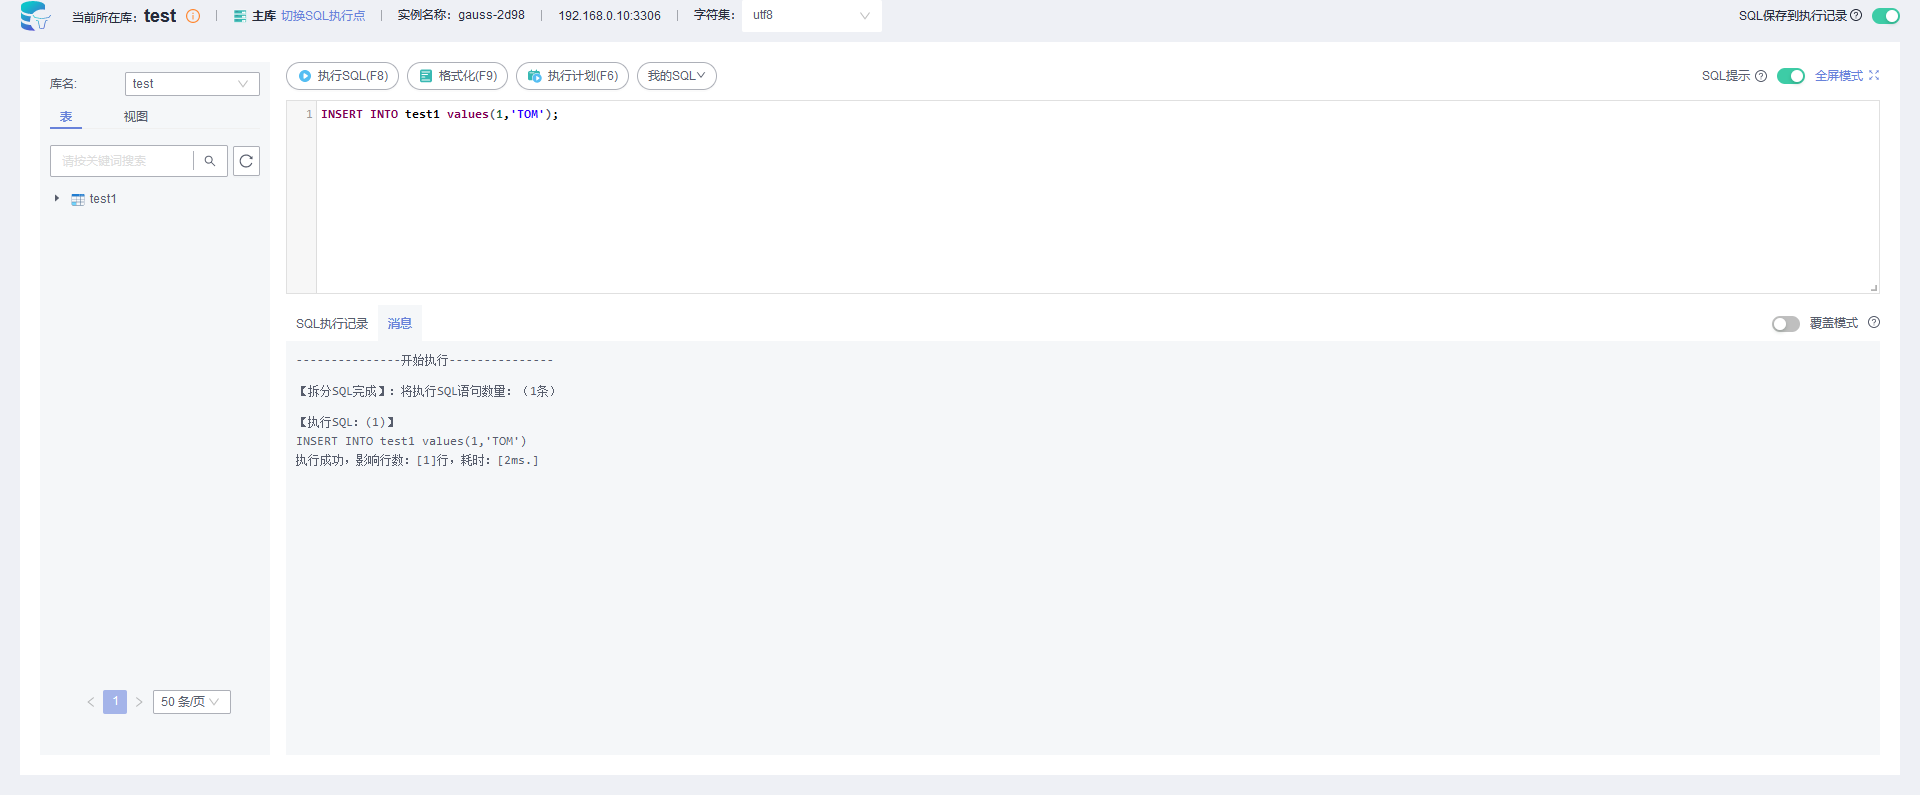
Task: Refresh the table list
Action: (246, 161)
